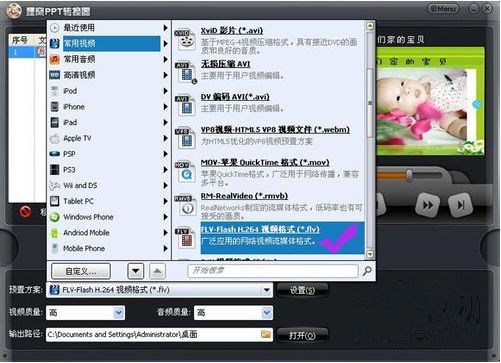
Task: Click the 打开(O) open button
Action: 302,335
